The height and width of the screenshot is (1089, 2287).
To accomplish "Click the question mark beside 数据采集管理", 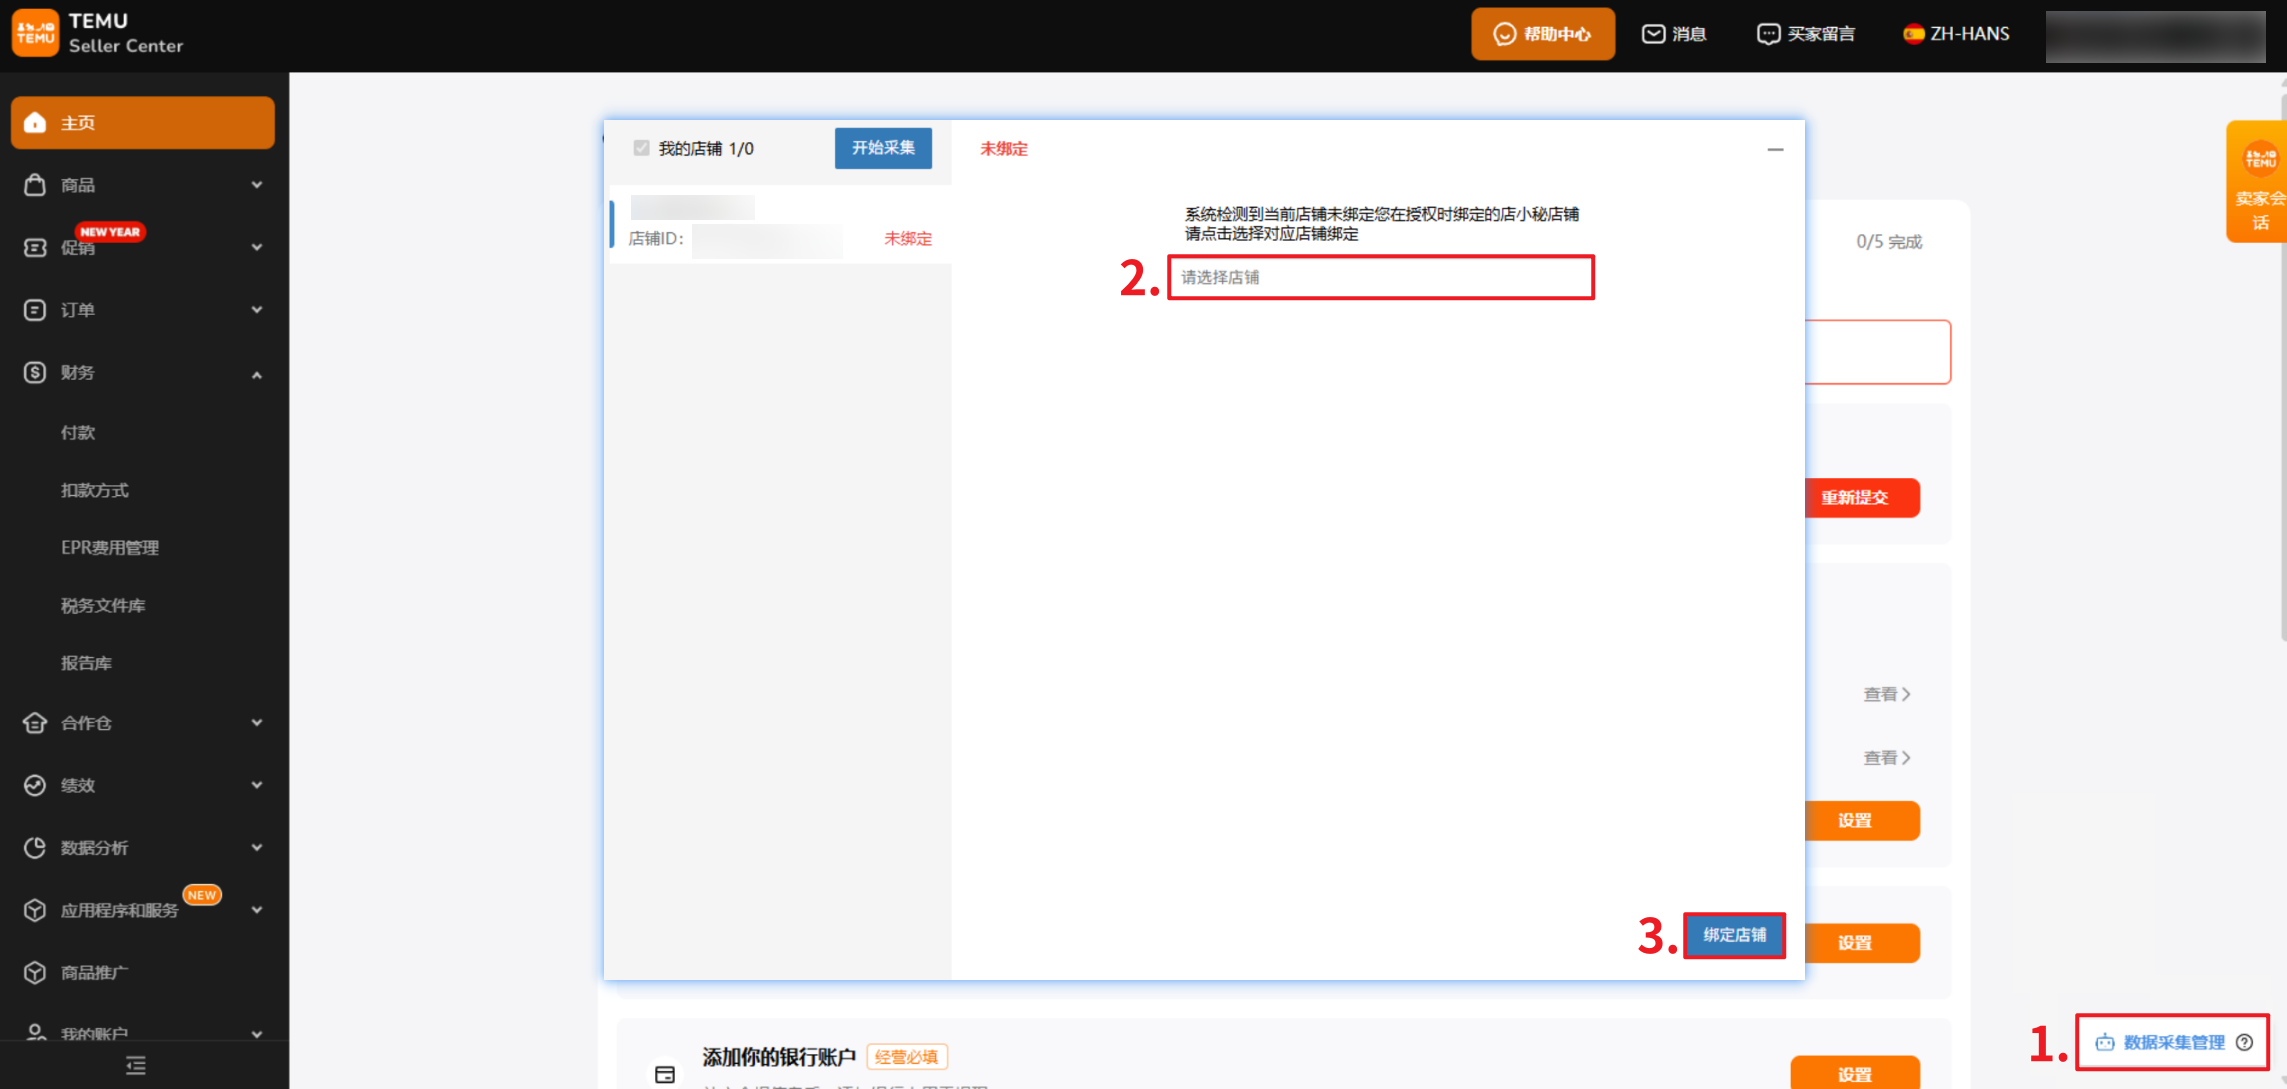I will [2245, 1042].
